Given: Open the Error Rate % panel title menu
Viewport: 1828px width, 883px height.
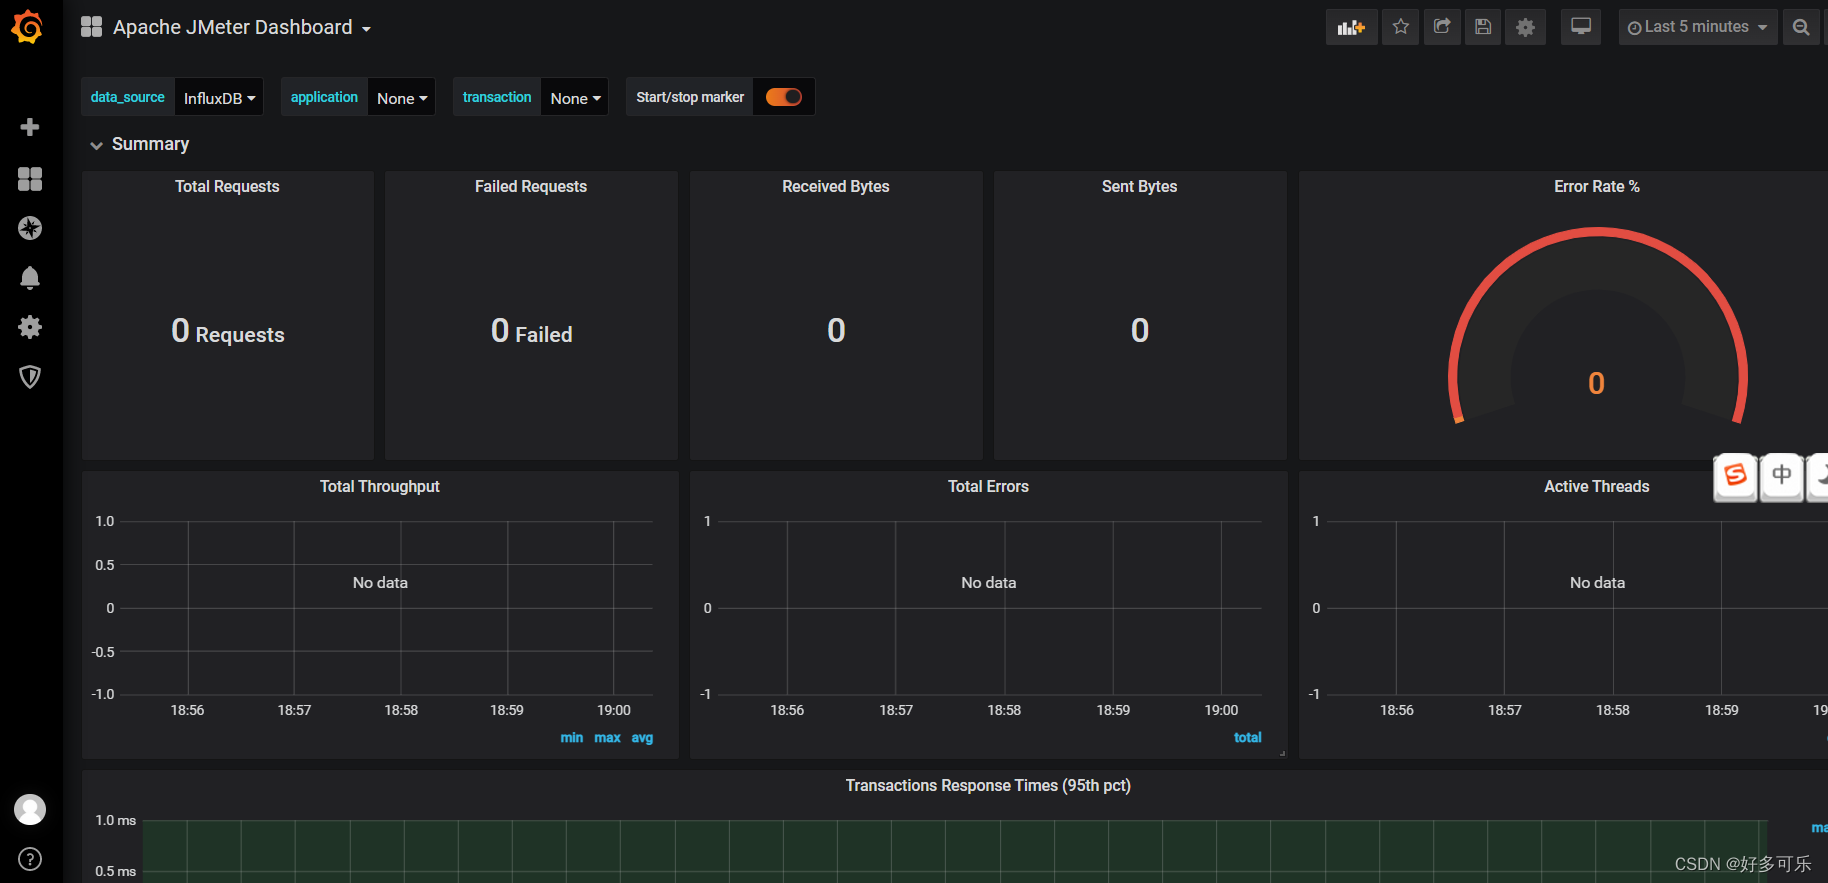Looking at the screenshot, I should pyautogui.click(x=1597, y=186).
